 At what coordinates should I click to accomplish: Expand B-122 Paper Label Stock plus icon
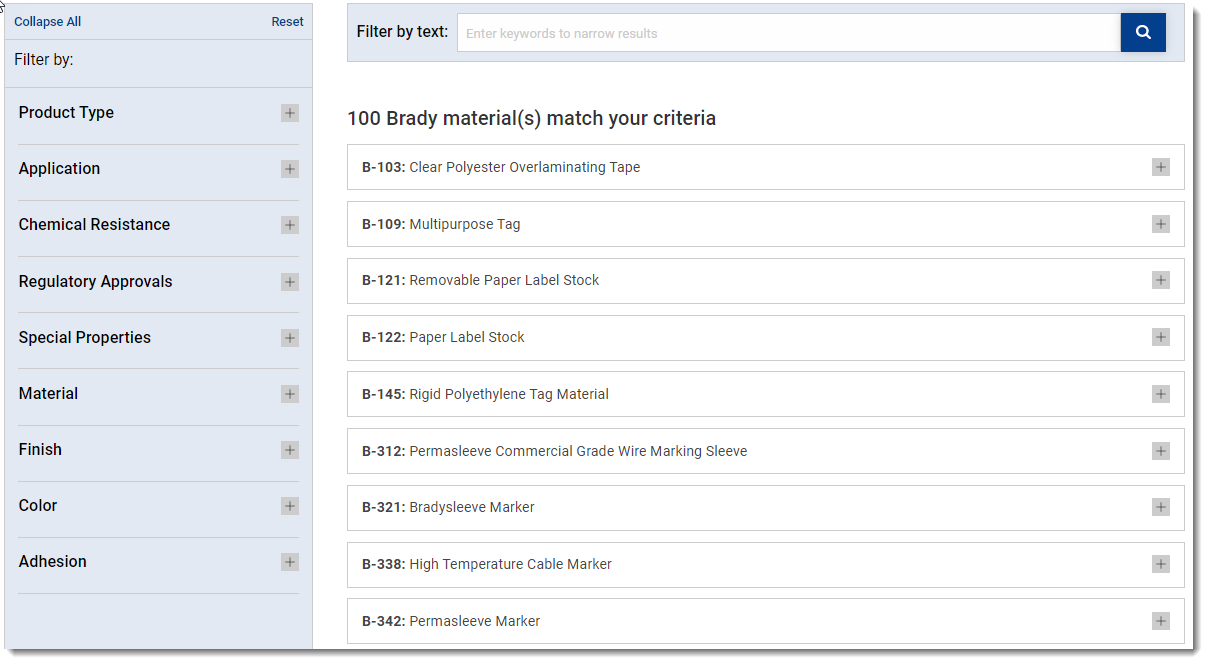click(x=1161, y=337)
